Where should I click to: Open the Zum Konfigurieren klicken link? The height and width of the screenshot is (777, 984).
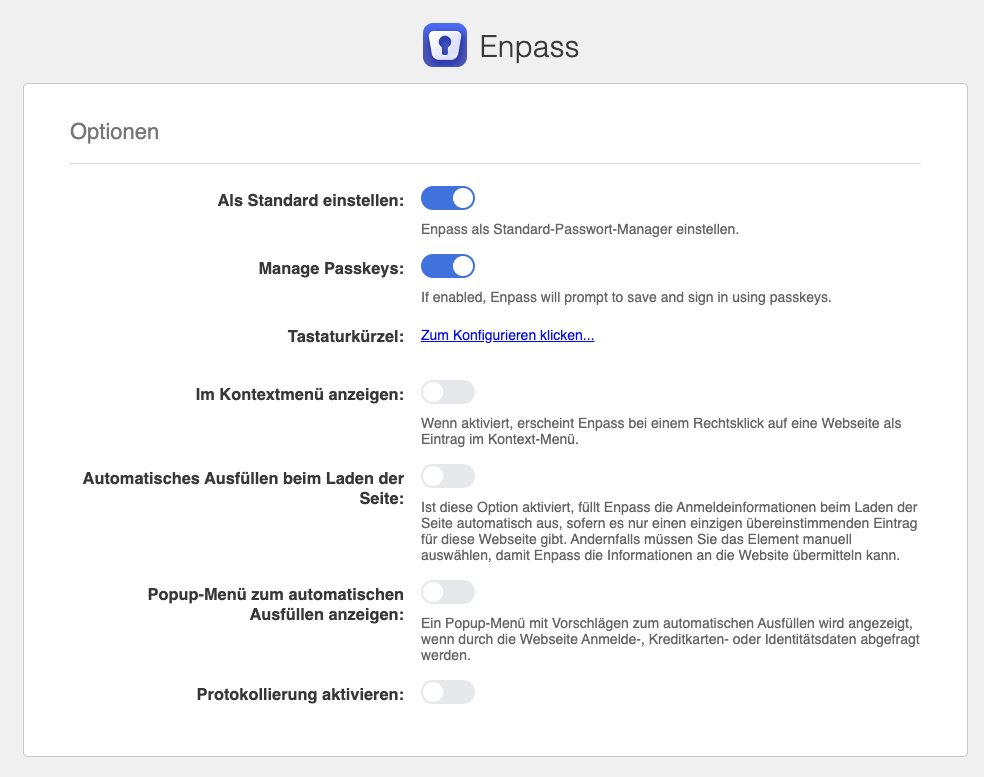pyautogui.click(x=507, y=336)
